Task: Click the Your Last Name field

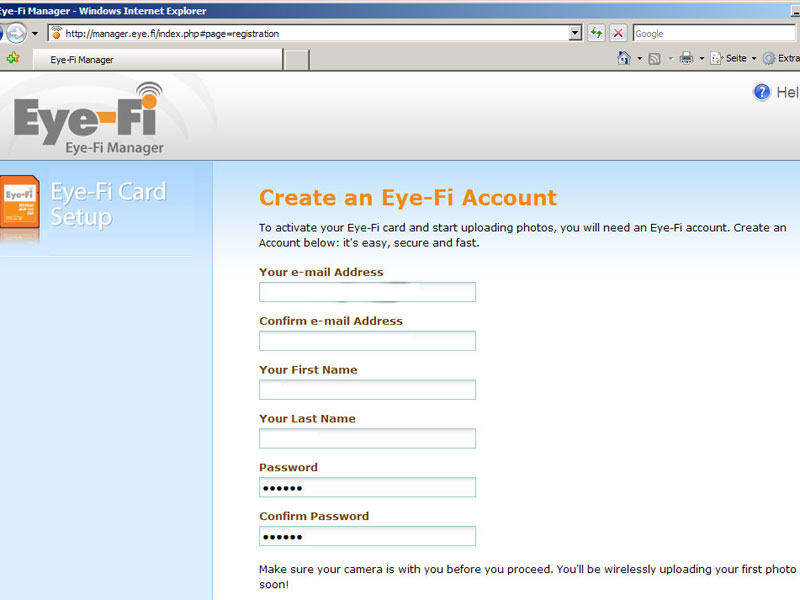Action: pos(367,438)
